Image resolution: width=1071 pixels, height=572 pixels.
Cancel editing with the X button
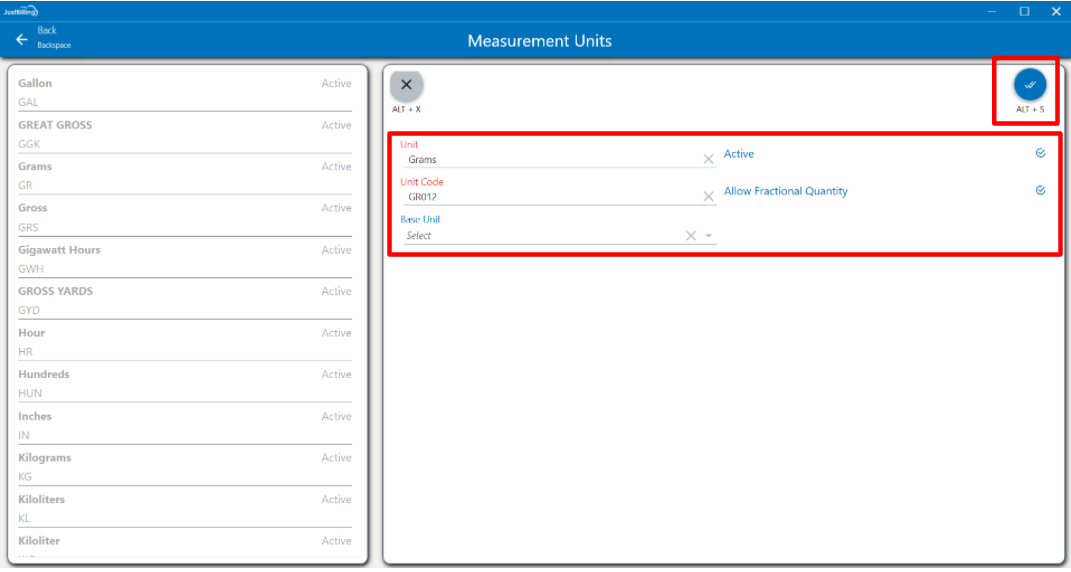406,85
